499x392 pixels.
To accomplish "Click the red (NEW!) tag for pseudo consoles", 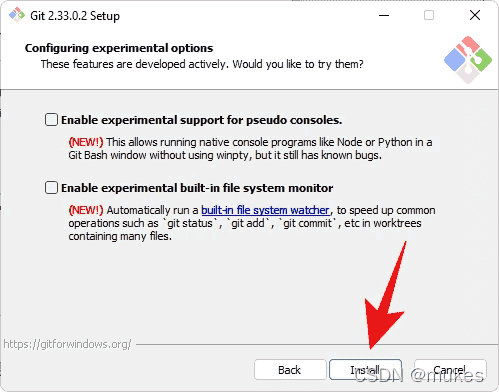I will pos(86,142).
